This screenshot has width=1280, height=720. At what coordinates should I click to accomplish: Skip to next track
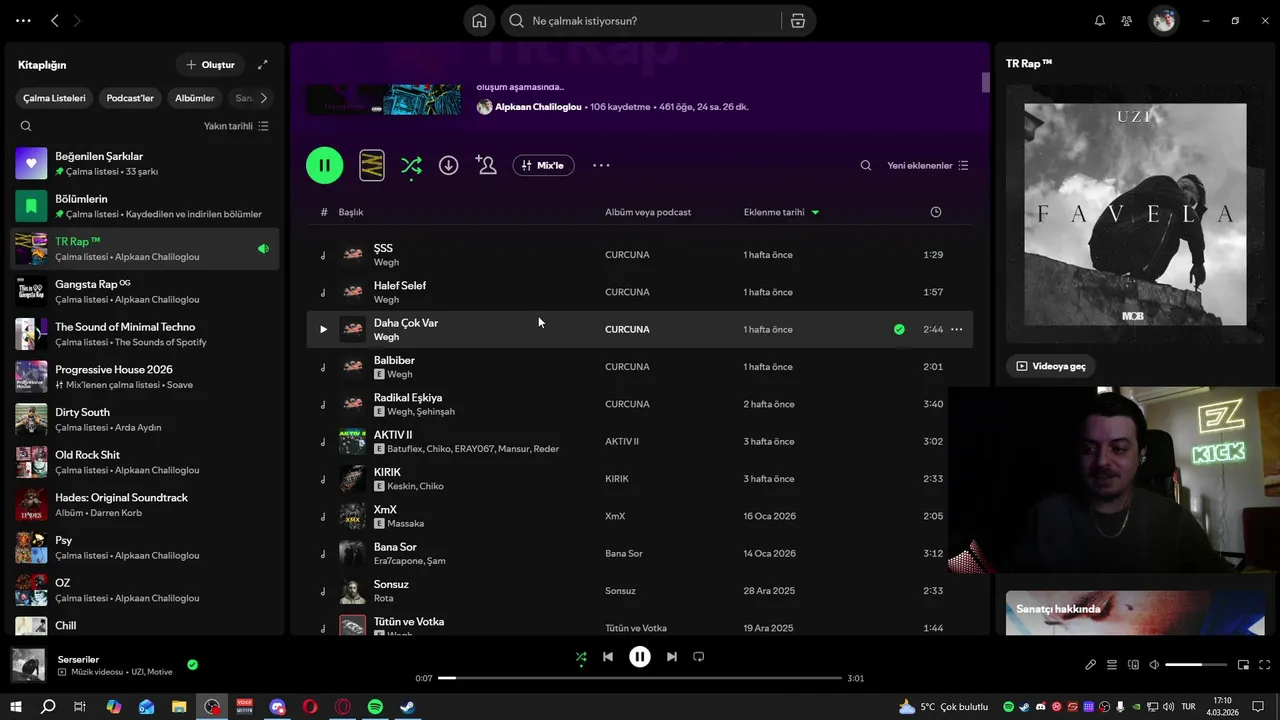(x=672, y=657)
